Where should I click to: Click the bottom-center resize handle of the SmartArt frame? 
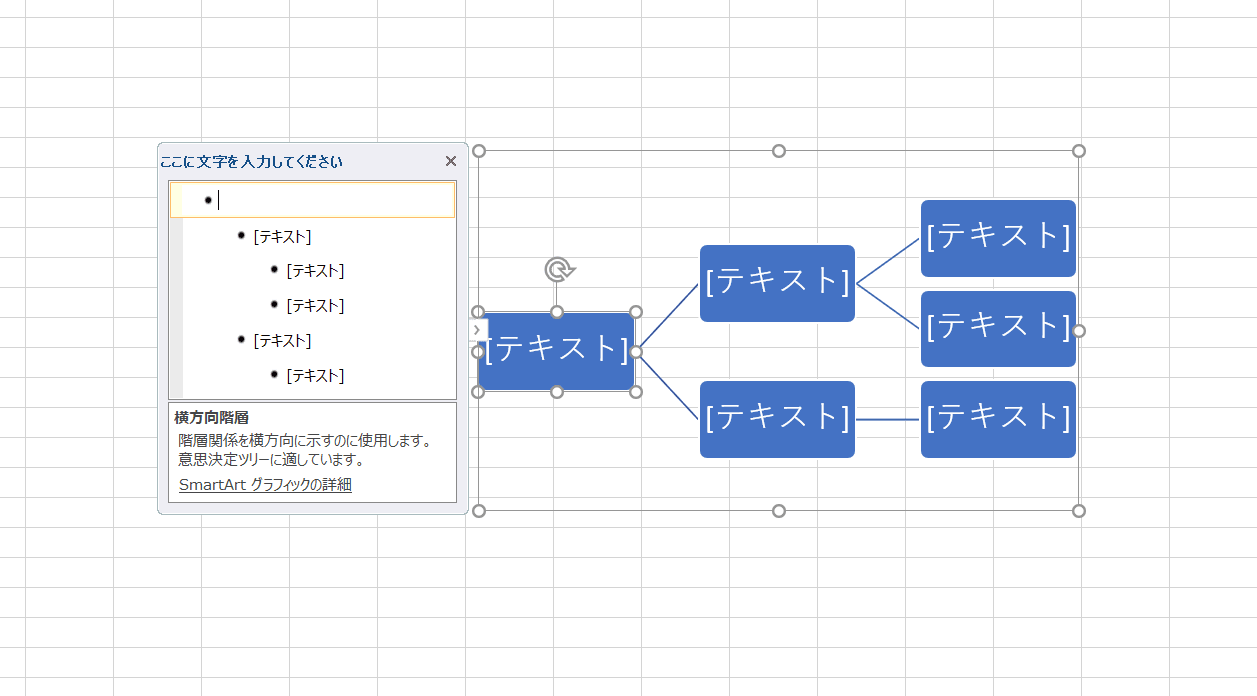pyautogui.click(x=779, y=511)
